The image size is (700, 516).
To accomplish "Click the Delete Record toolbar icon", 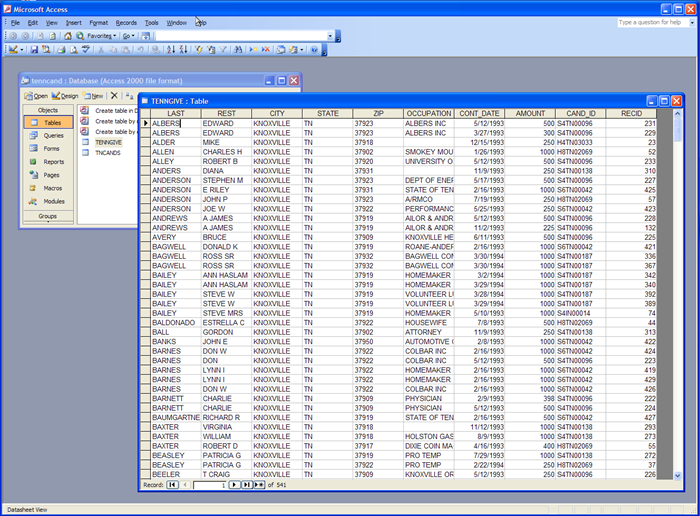I will pos(266,50).
